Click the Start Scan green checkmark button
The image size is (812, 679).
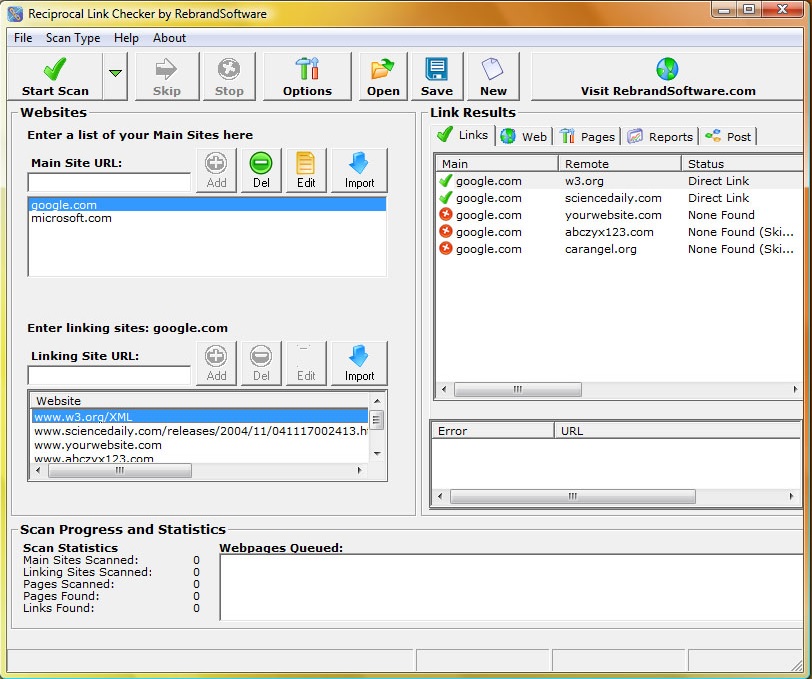coord(55,77)
